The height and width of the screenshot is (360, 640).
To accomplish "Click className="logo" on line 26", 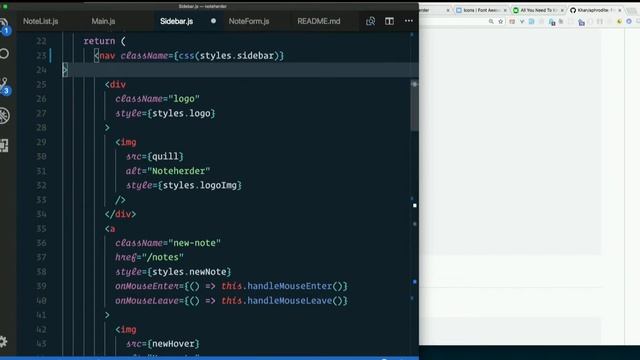I will pos(157,99).
